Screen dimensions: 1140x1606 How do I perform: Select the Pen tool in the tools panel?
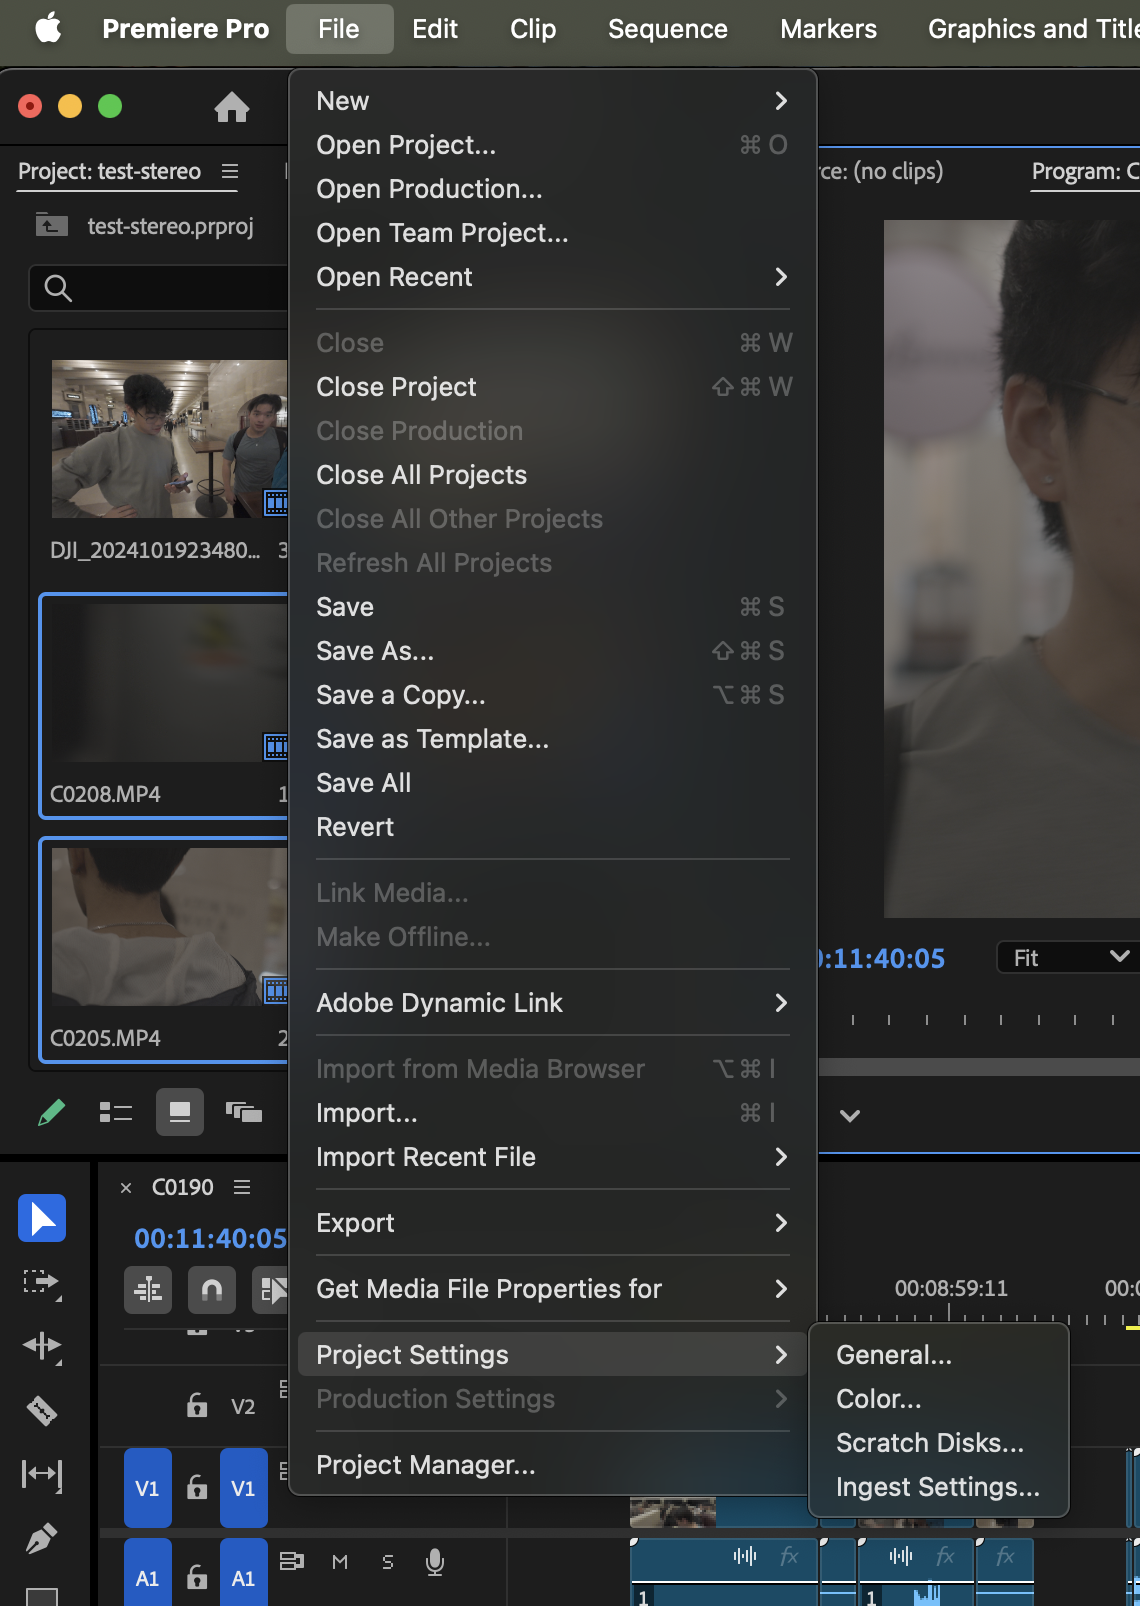tap(42, 1538)
